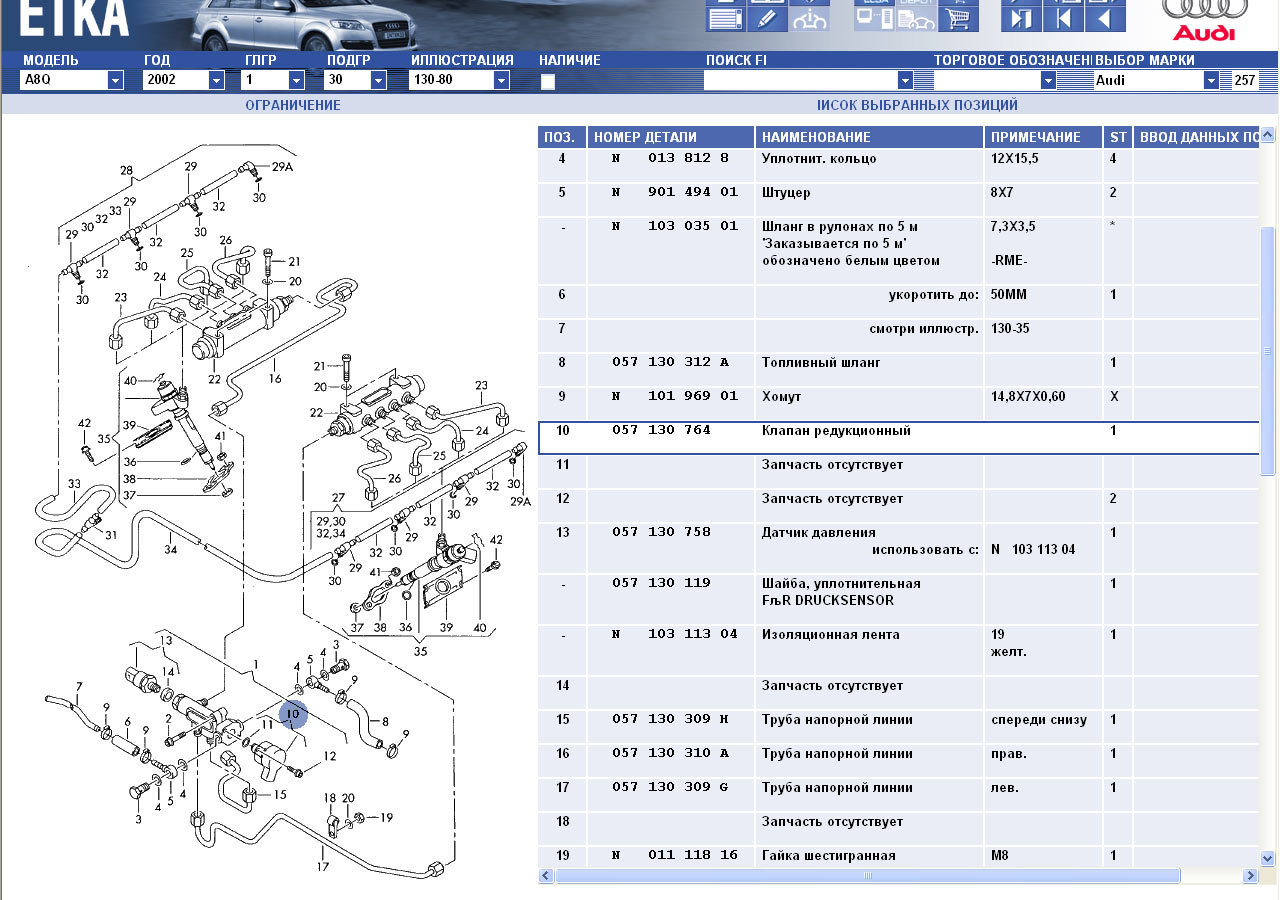Launch the ELSA computer icon
Image resolution: width=1280 pixels, height=900 pixels.
(873, 18)
